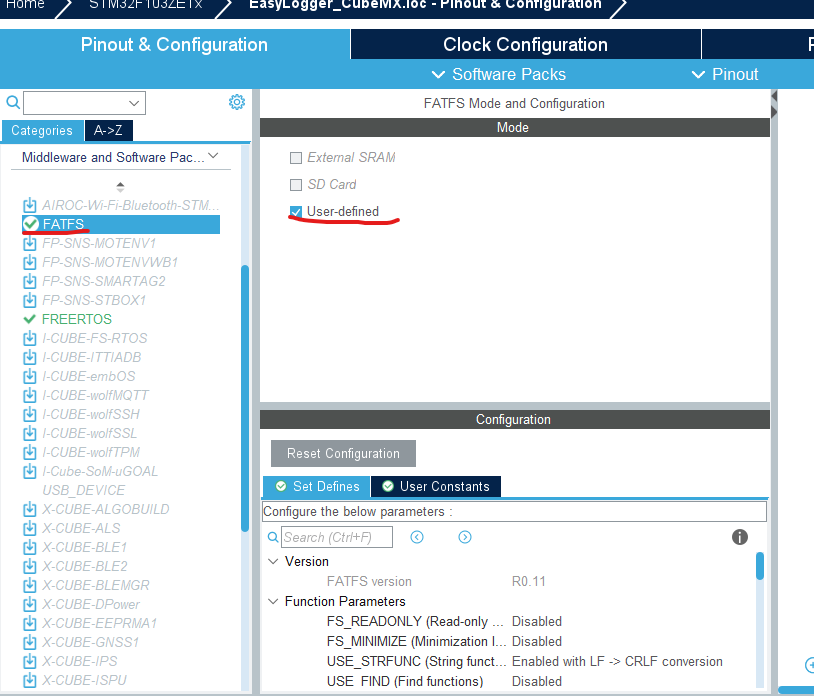Open the User Constants tab
Screen dimensions: 814x697
click(x=436, y=486)
